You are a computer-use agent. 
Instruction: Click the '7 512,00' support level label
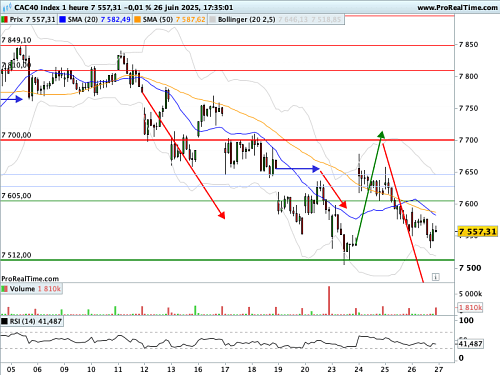[16, 255]
